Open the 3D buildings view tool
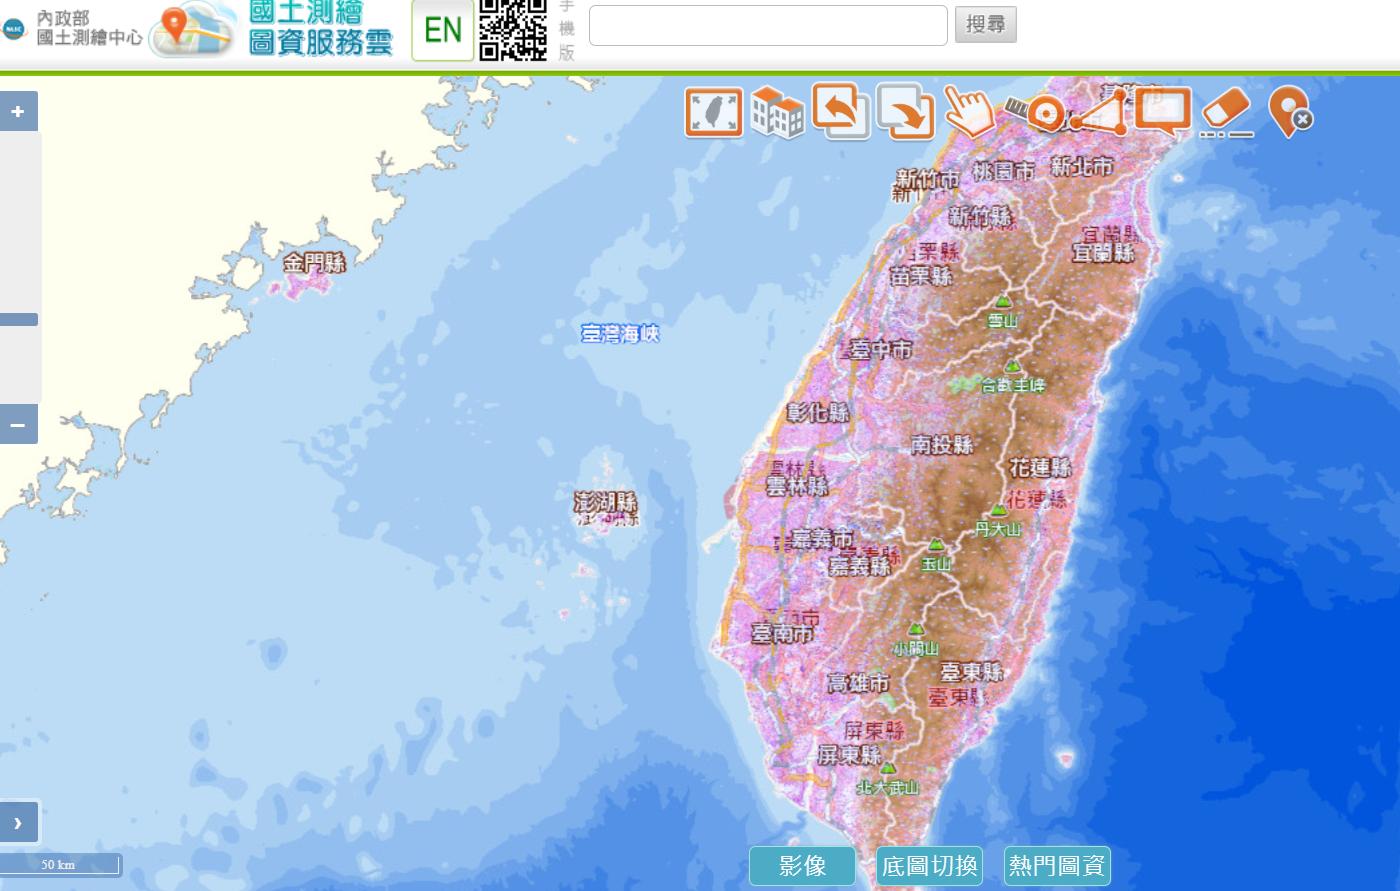The image size is (1400, 891). pyautogui.click(x=777, y=111)
